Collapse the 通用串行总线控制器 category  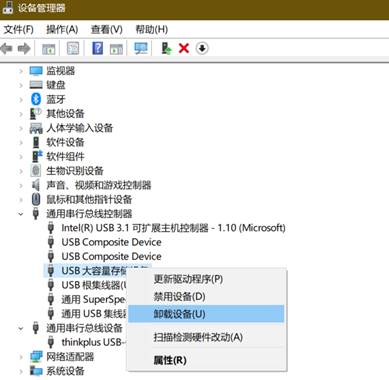pos(21,214)
